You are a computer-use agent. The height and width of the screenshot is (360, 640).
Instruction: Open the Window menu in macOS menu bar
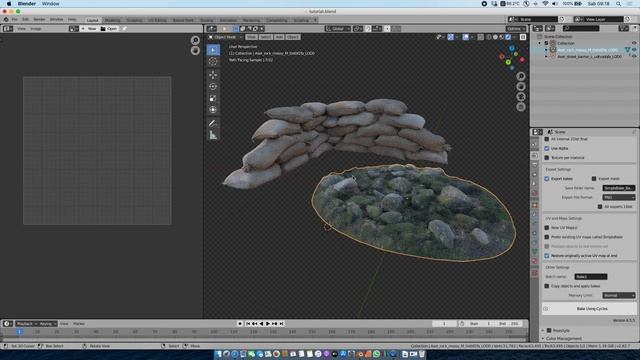51,4
